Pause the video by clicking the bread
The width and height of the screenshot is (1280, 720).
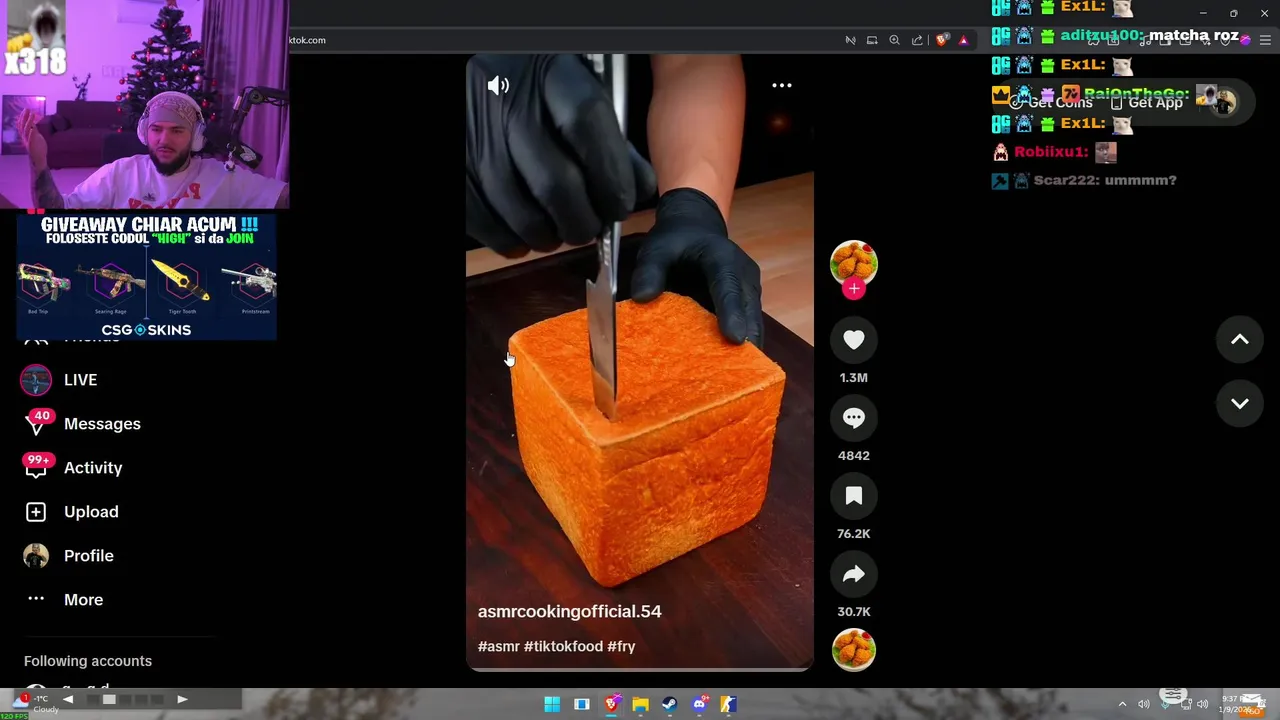click(648, 440)
